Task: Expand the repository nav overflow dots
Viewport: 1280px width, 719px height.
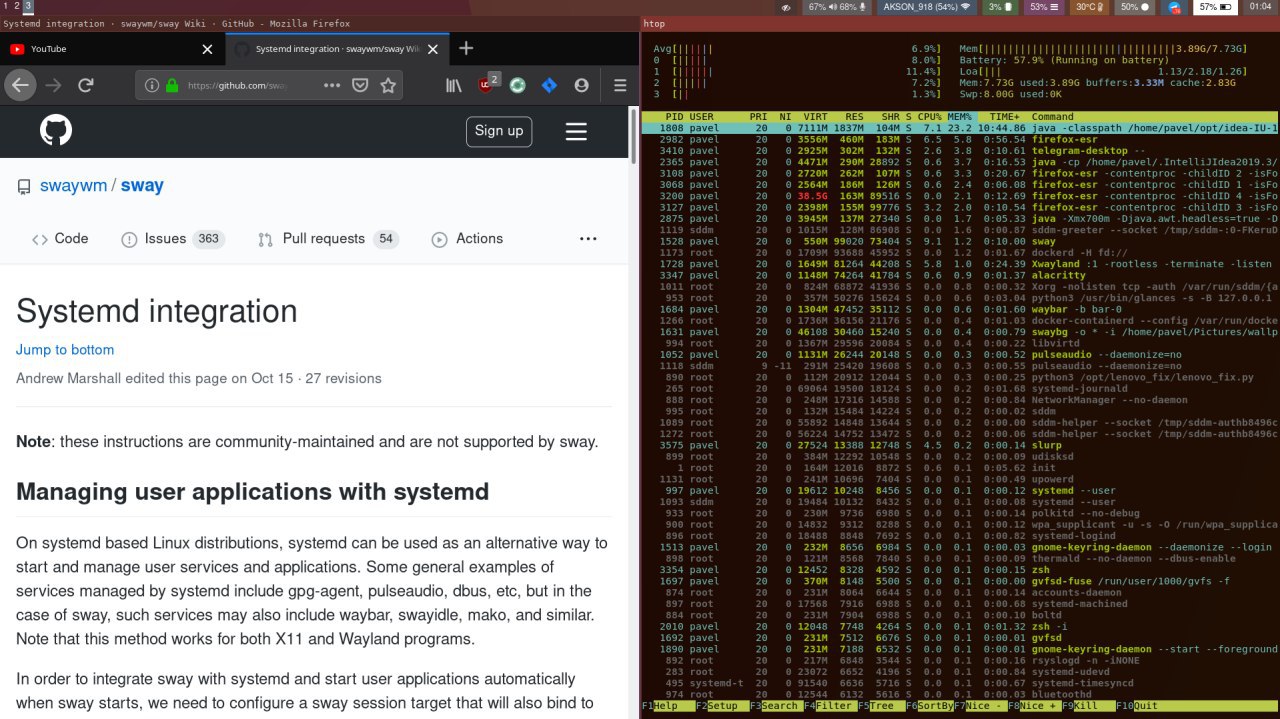Action: (588, 239)
